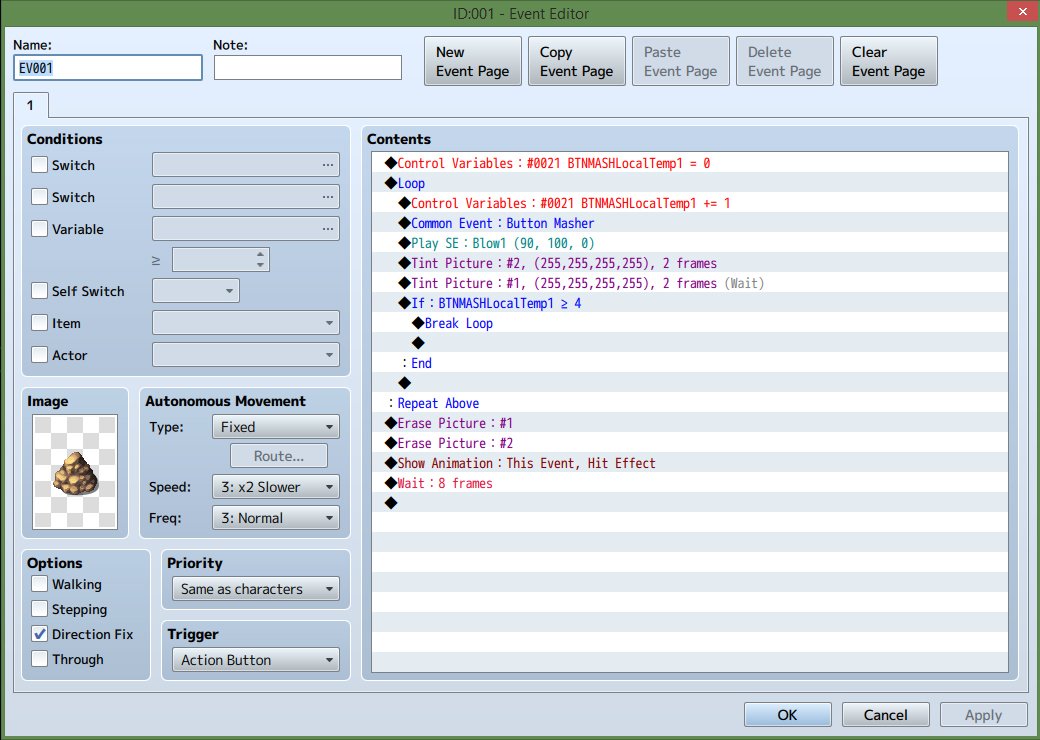Image resolution: width=1040 pixels, height=740 pixels.
Task: Click into the empty Note field
Action: [308, 68]
